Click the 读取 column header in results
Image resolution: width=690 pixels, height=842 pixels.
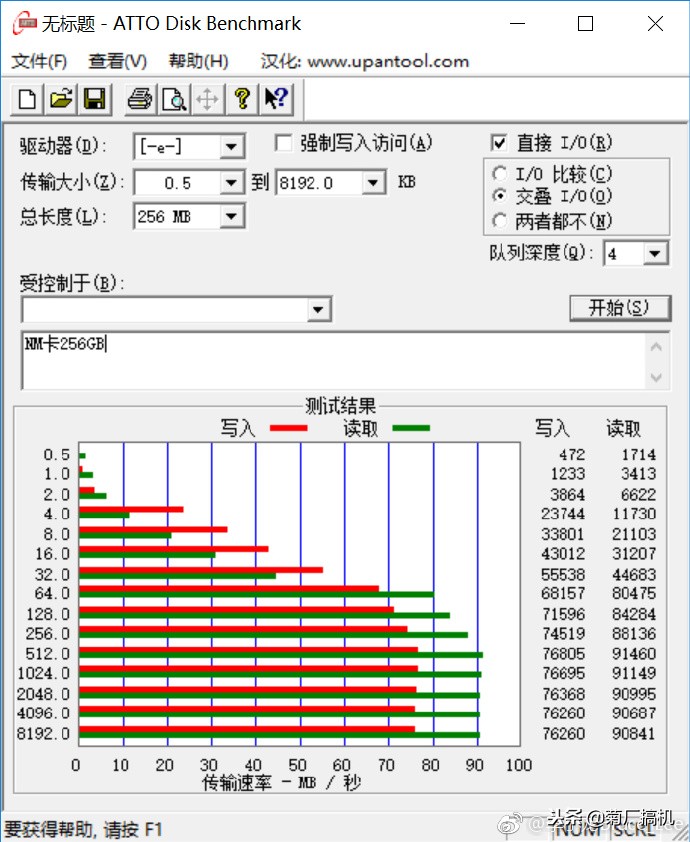(x=623, y=429)
